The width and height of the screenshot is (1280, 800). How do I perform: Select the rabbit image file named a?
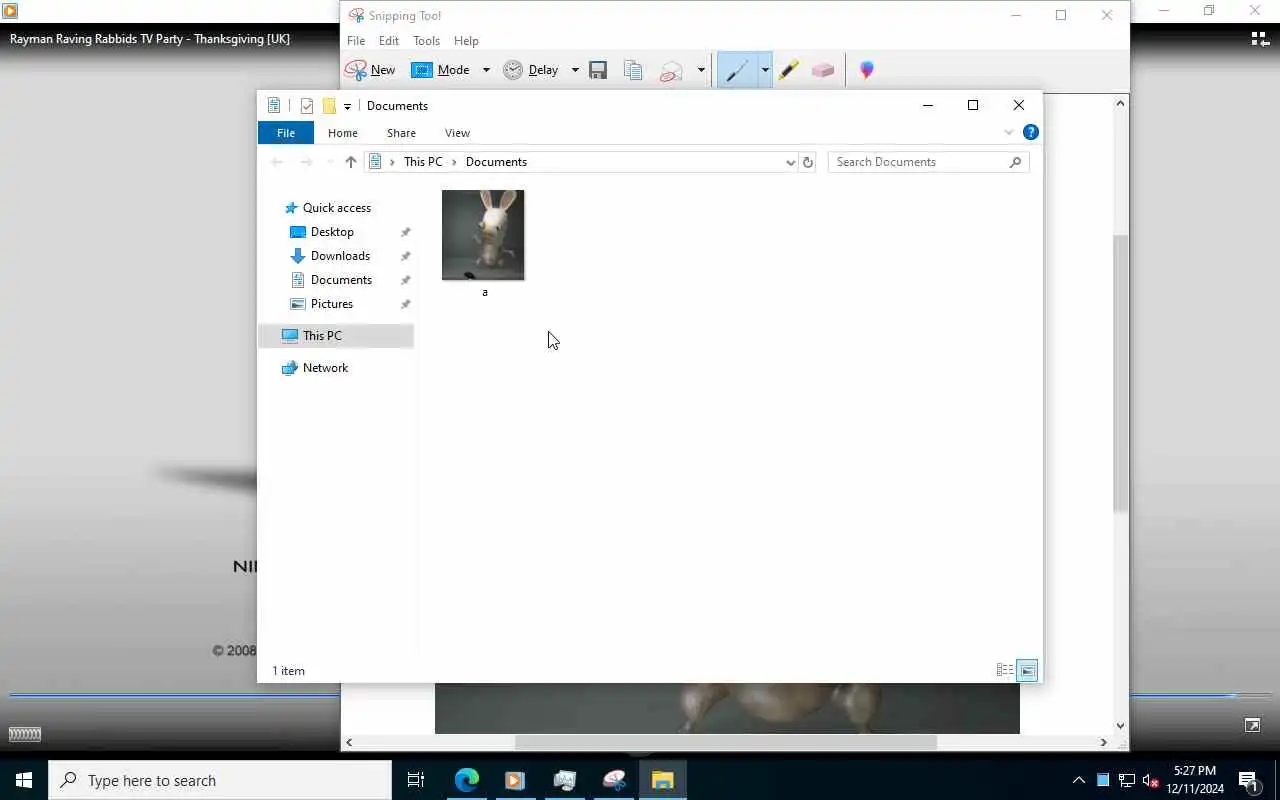(483, 243)
